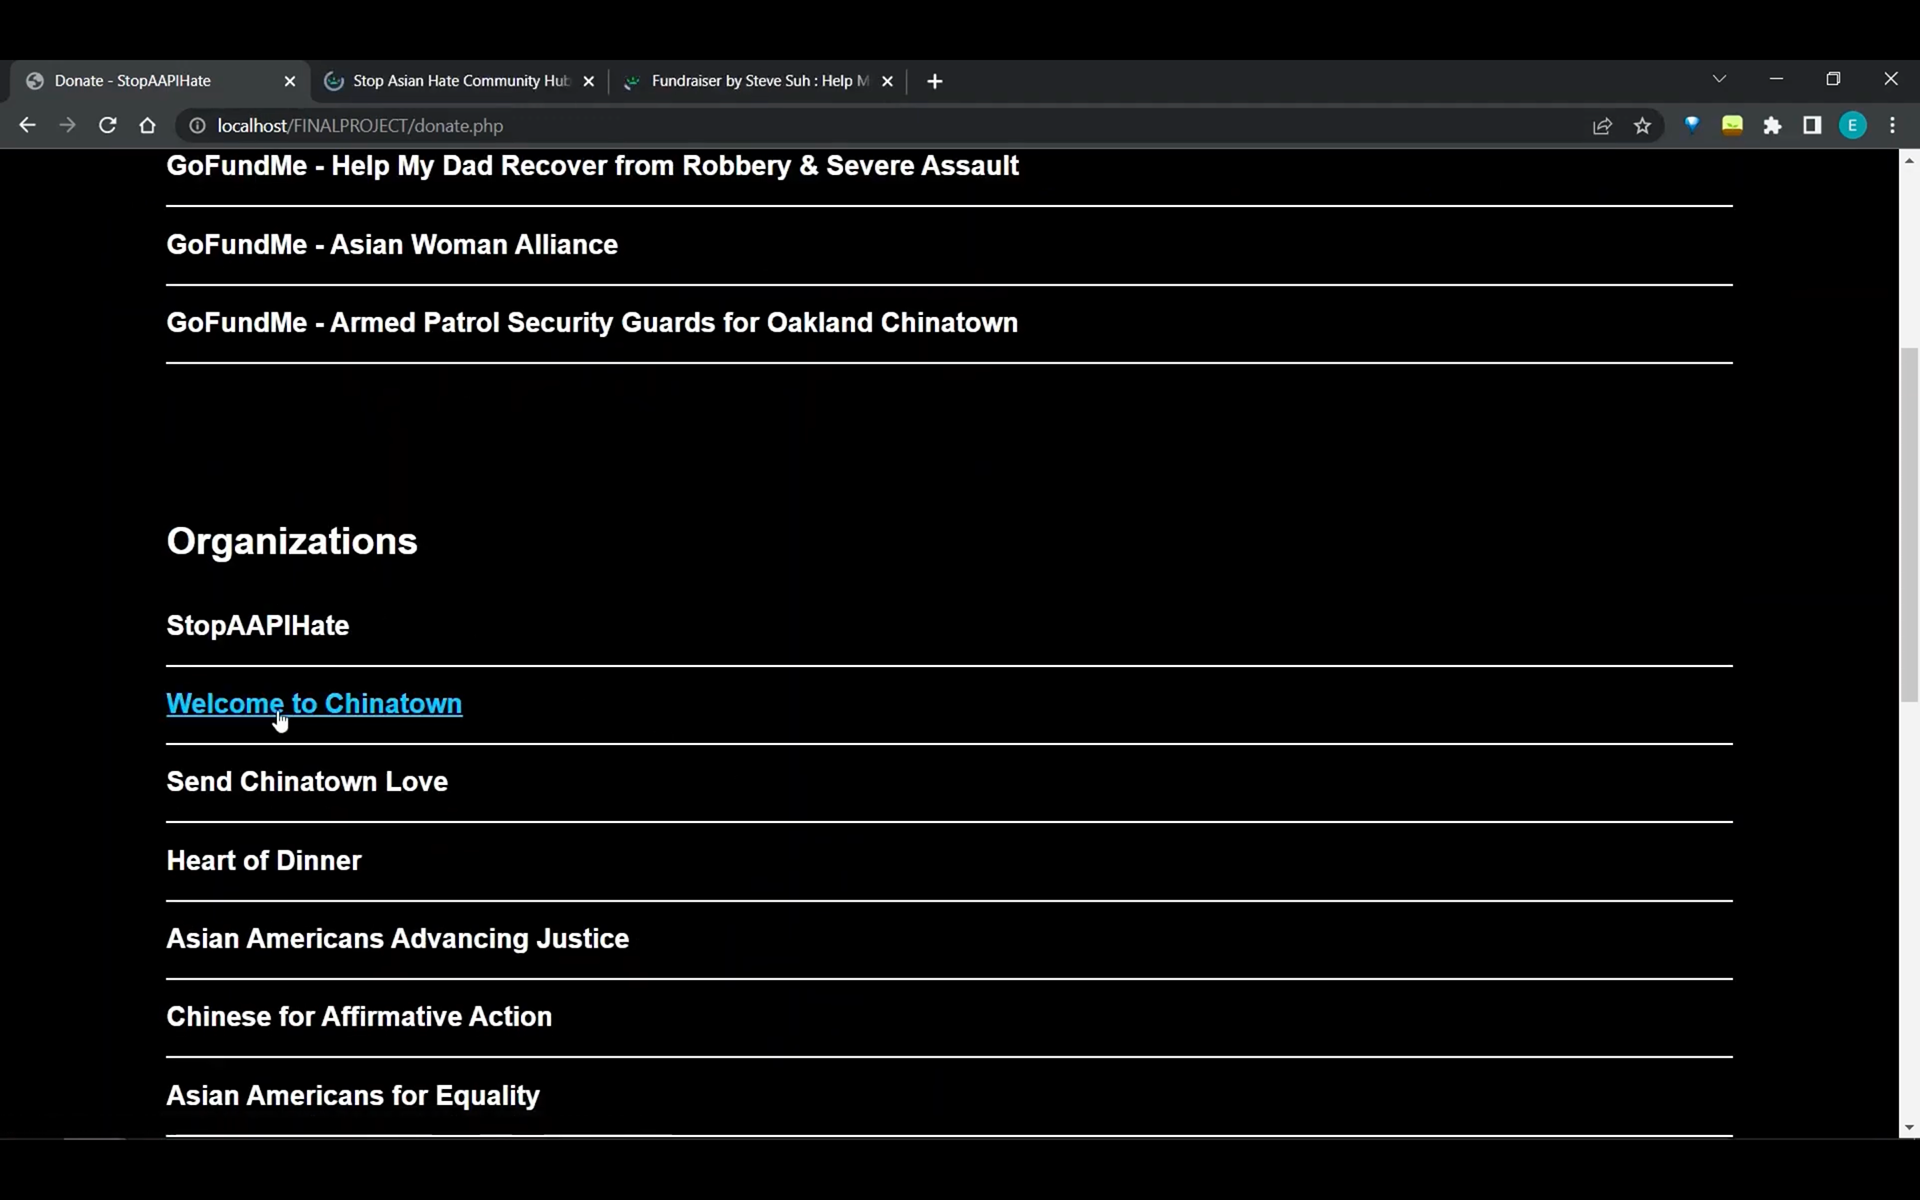
Task: Switch to Donate - StopAAPIHate tab
Action: click(160, 81)
